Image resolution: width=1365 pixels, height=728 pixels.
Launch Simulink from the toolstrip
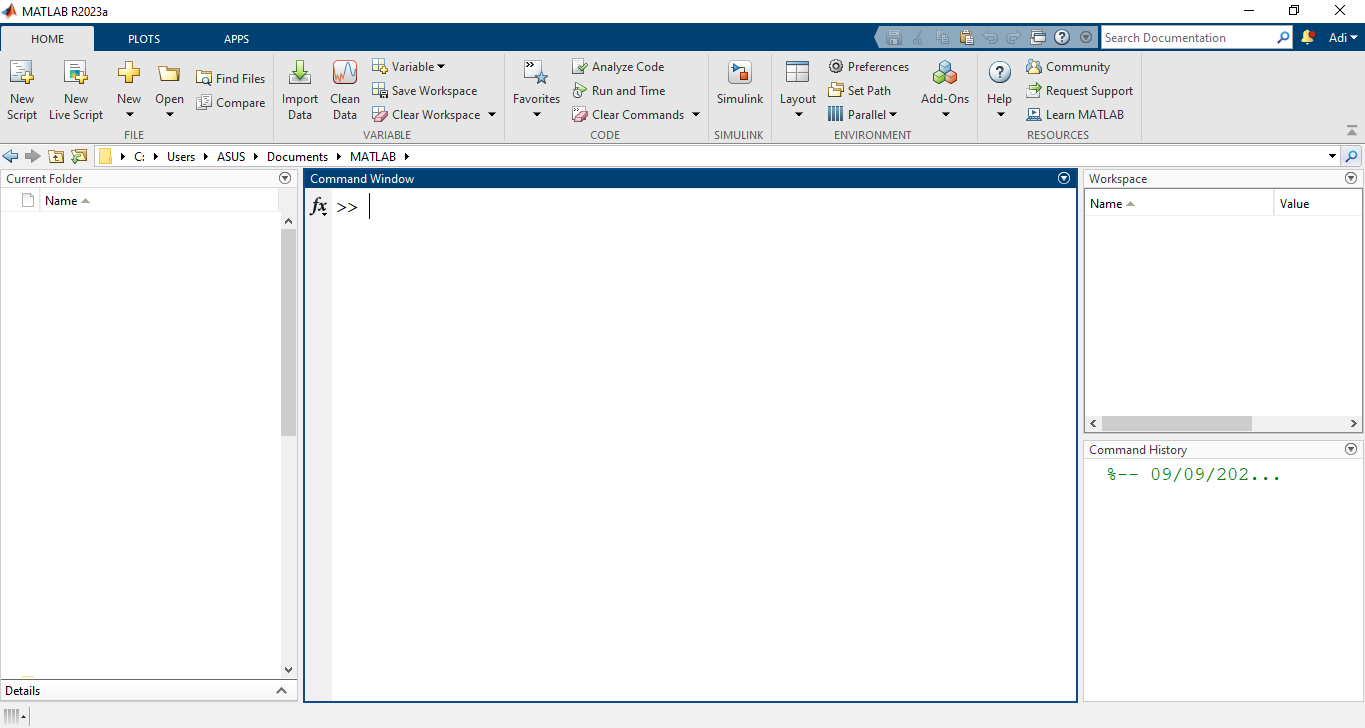[x=739, y=74]
